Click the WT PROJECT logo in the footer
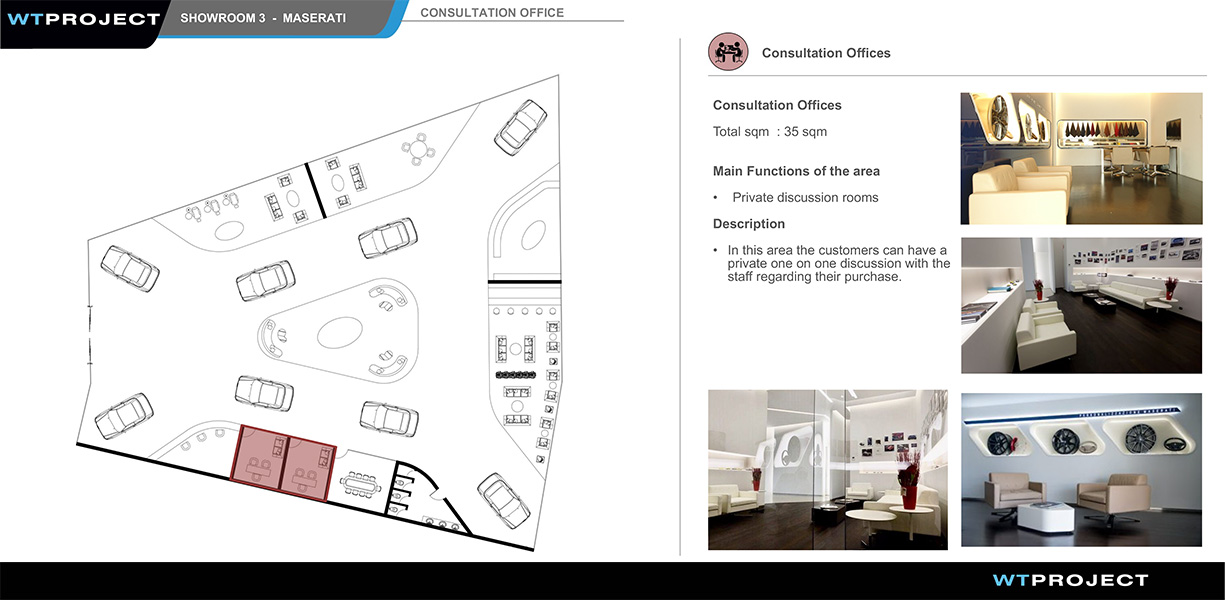1225x600 pixels. click(x=1070, y=580)
